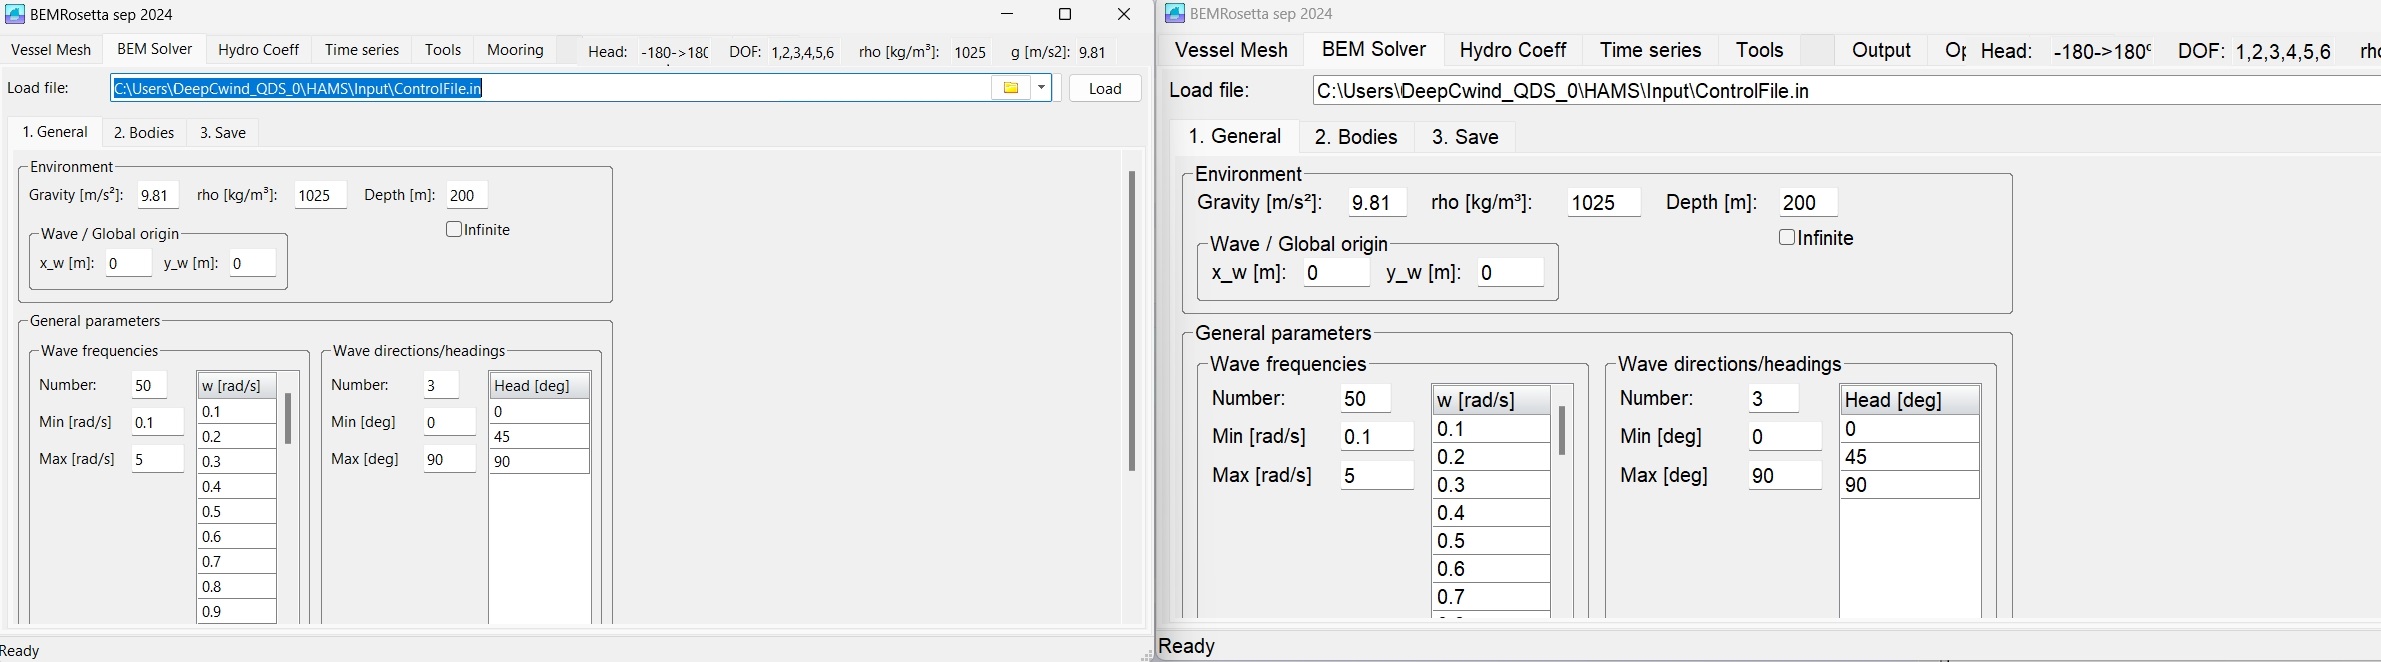This screenshot has width=2381, height=662.
Task: Switch to Hydro Coeff tab in left window
Action: [258, 50]
